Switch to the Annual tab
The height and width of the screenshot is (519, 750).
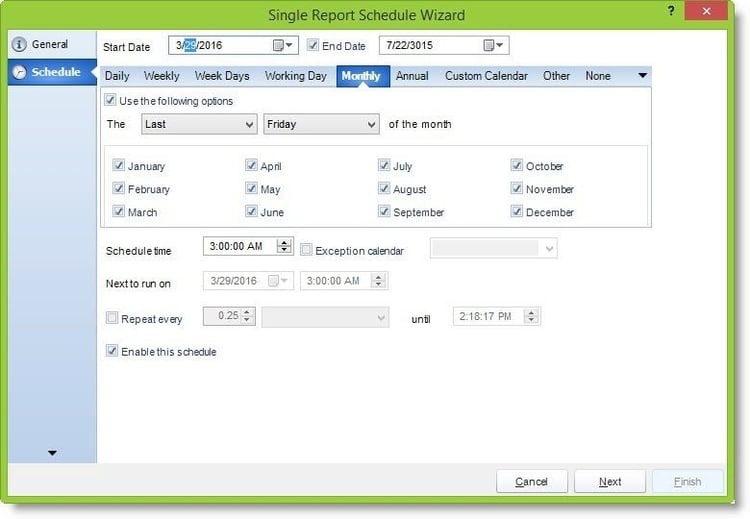[412, 76]
